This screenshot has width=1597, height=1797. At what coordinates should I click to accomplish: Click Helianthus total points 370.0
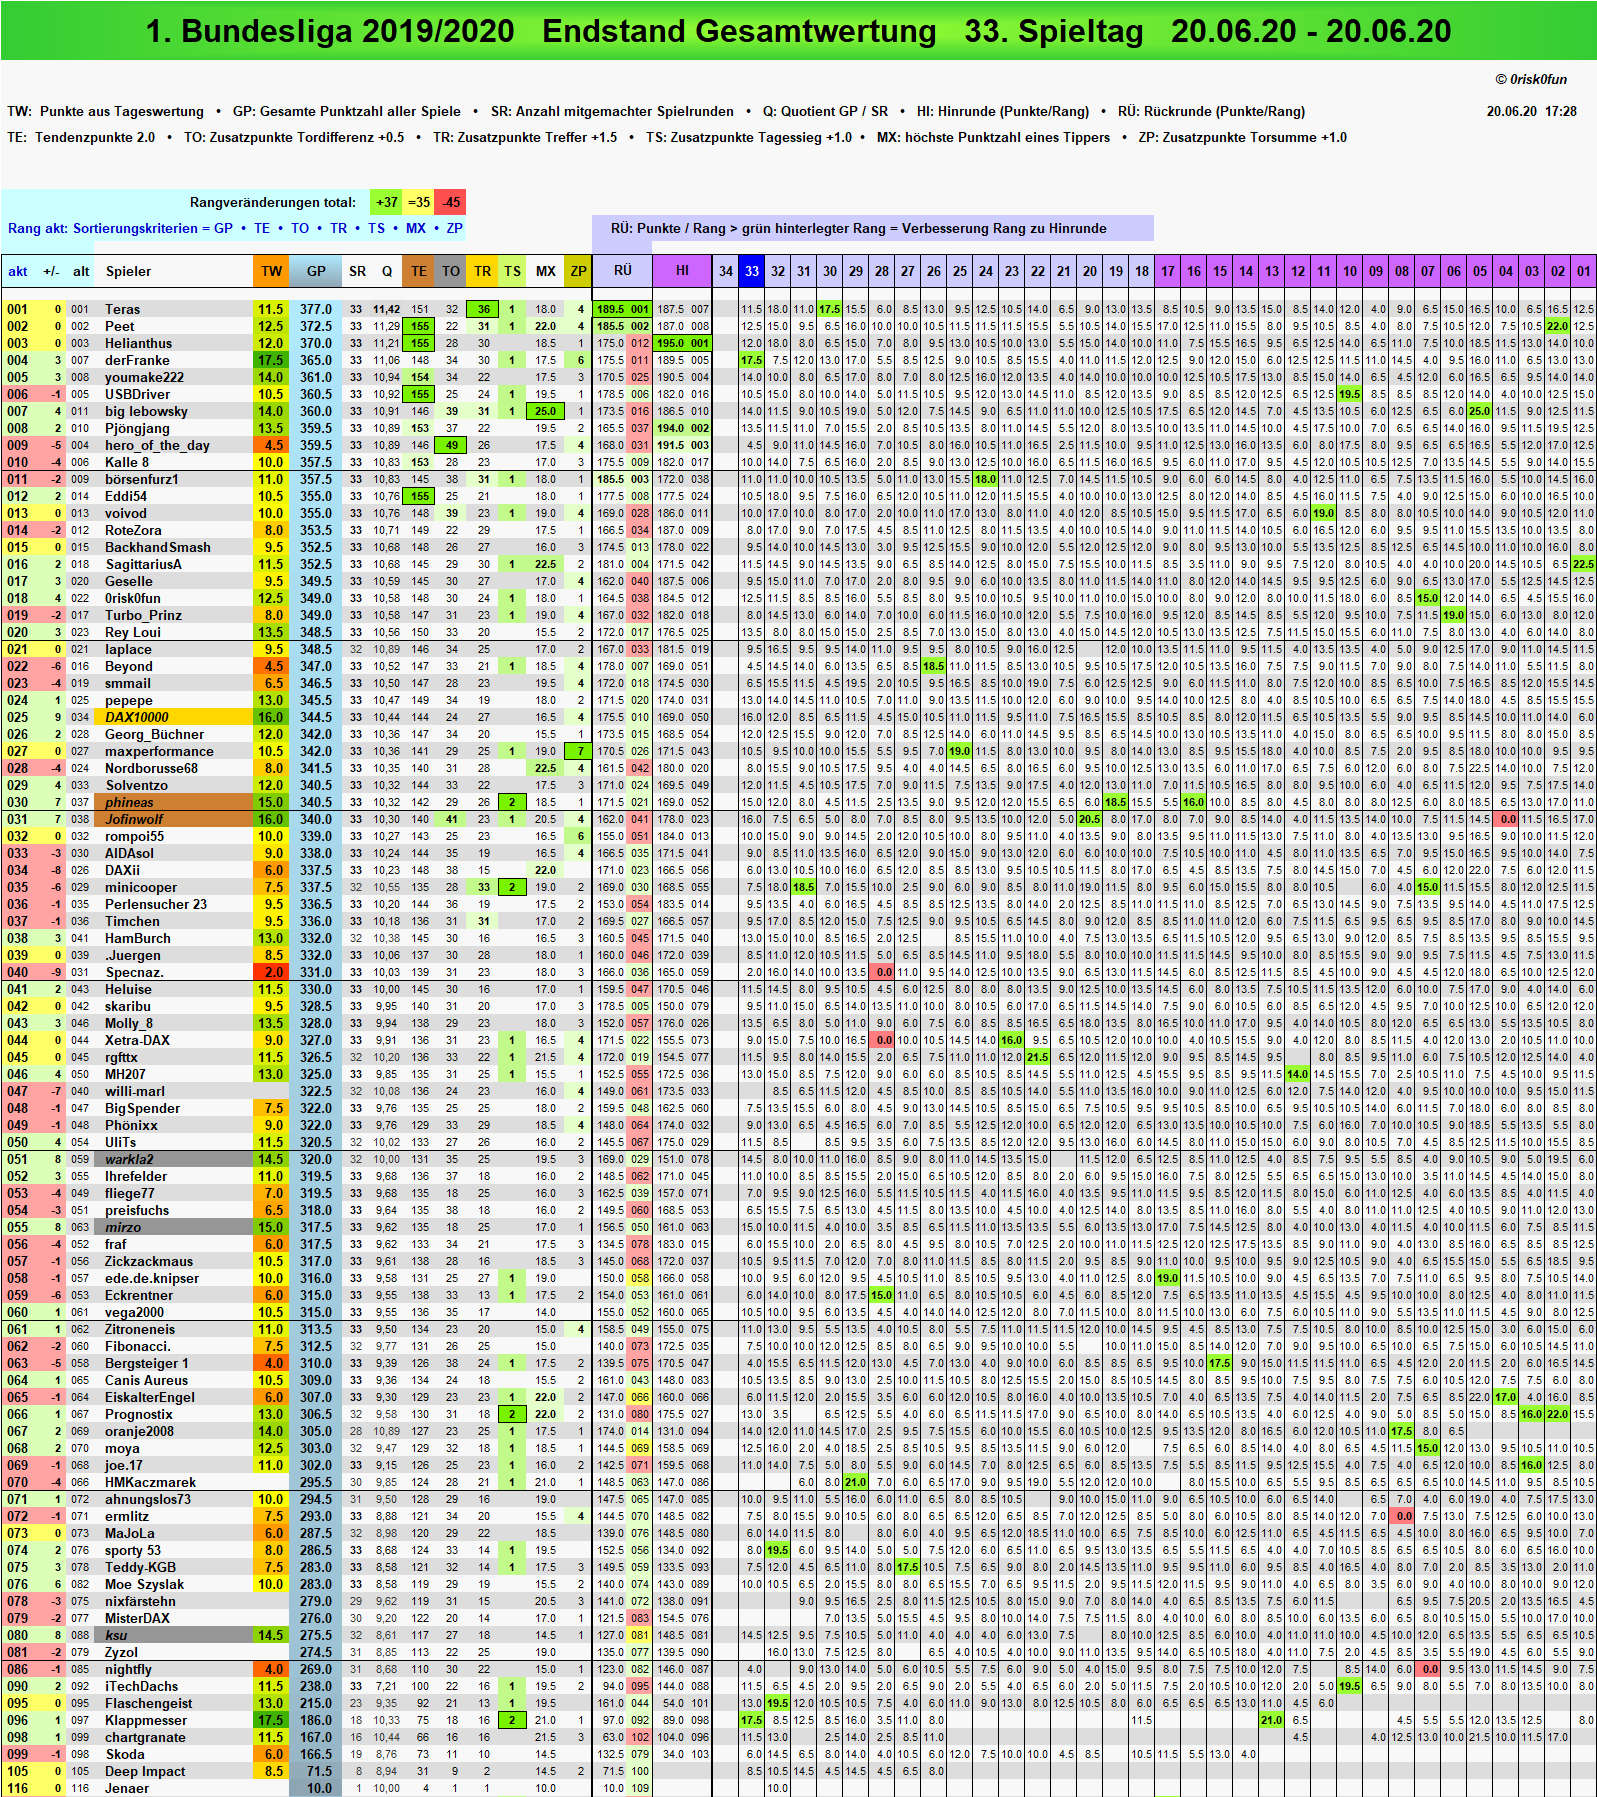click(316, 344)
